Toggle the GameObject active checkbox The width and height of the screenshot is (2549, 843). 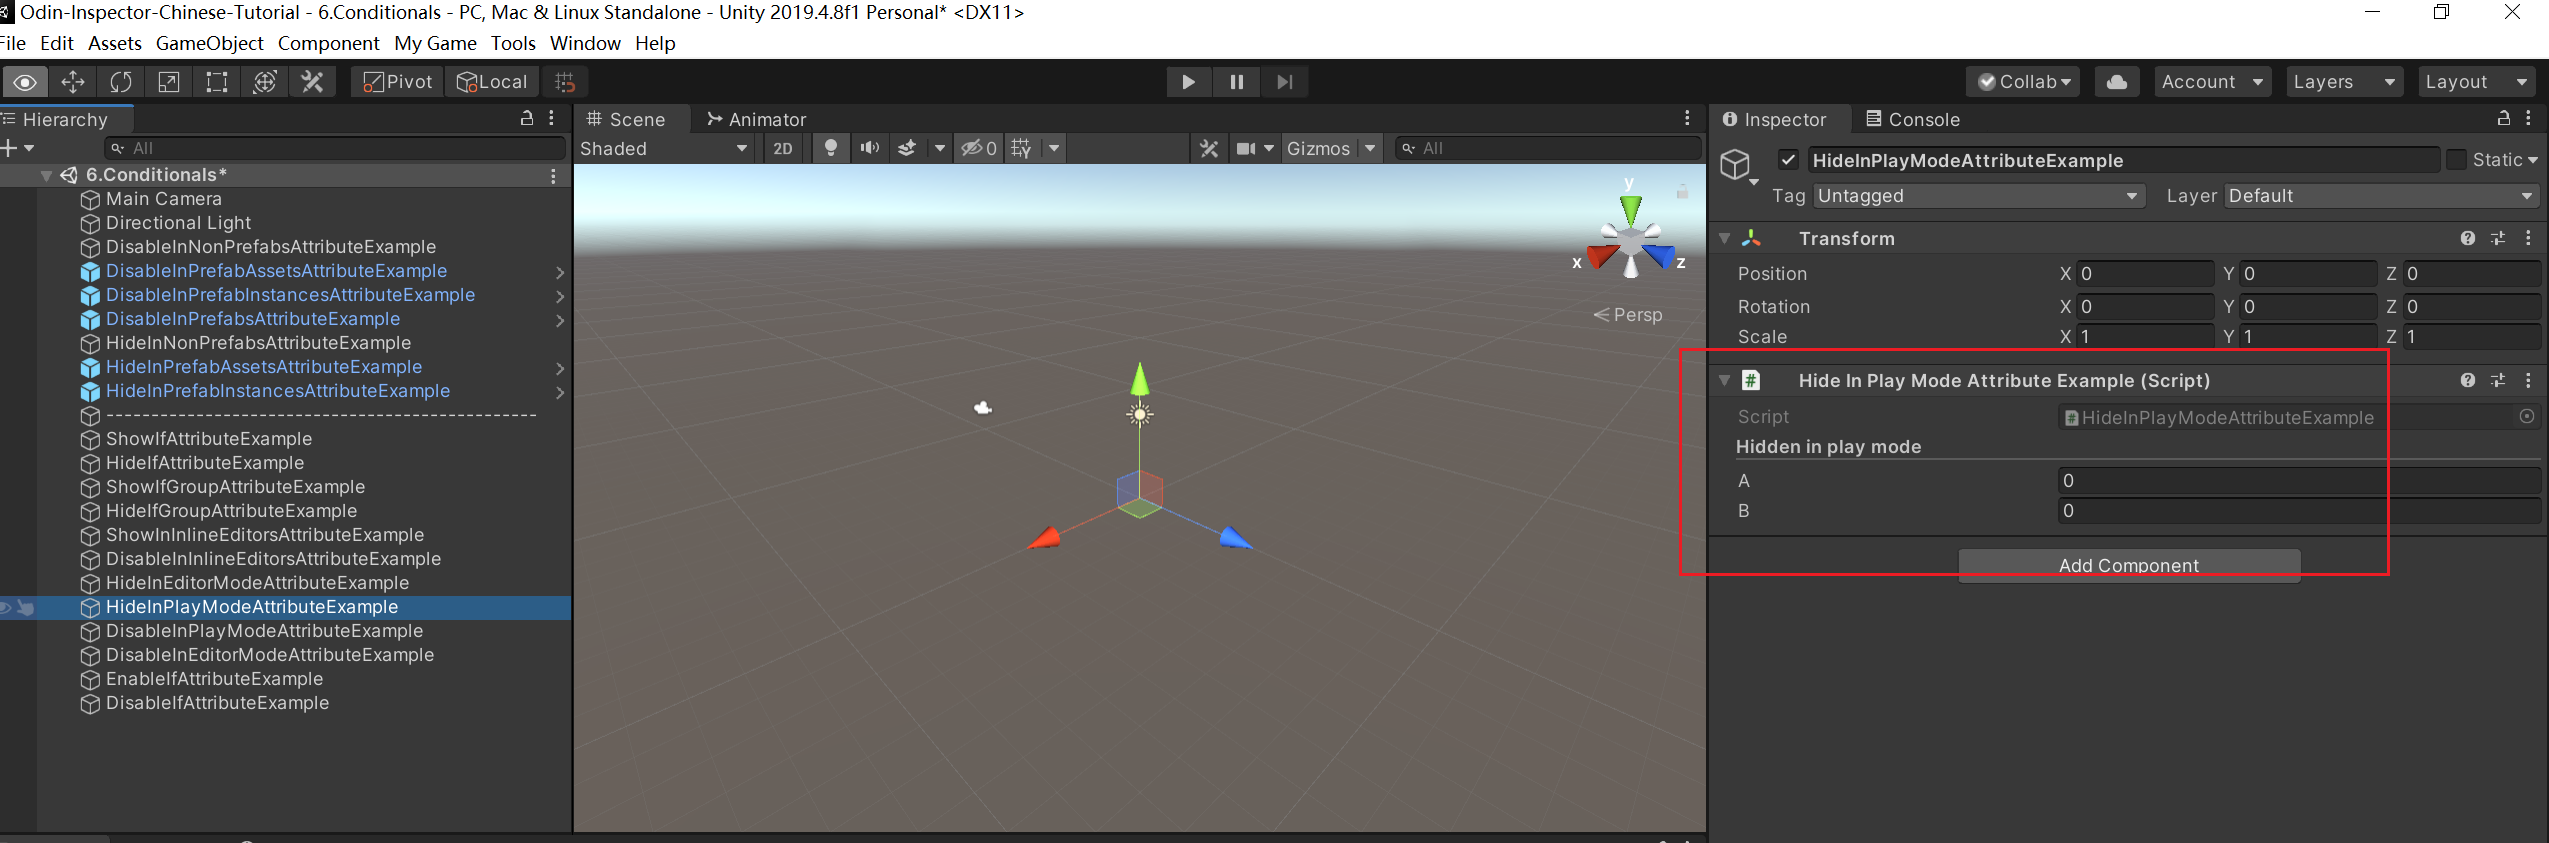coord(1788,160)
